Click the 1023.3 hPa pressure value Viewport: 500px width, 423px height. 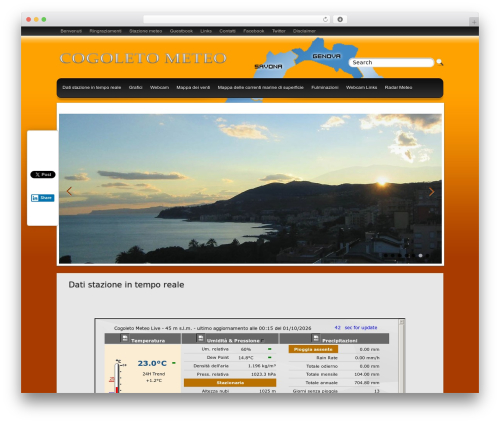click(x=263, y=374)
